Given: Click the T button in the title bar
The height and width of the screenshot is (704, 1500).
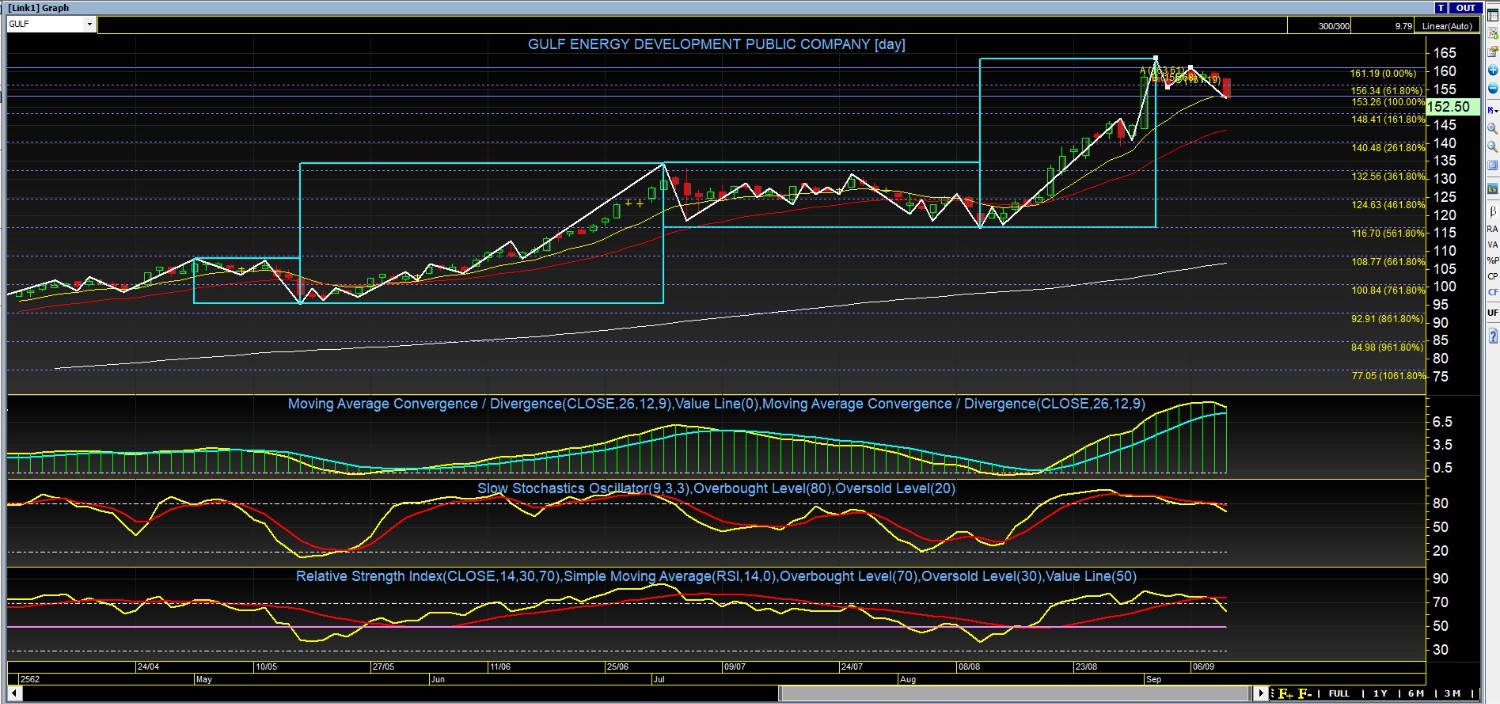Looking at the screenshot, I should click(x=1441, y=7).
